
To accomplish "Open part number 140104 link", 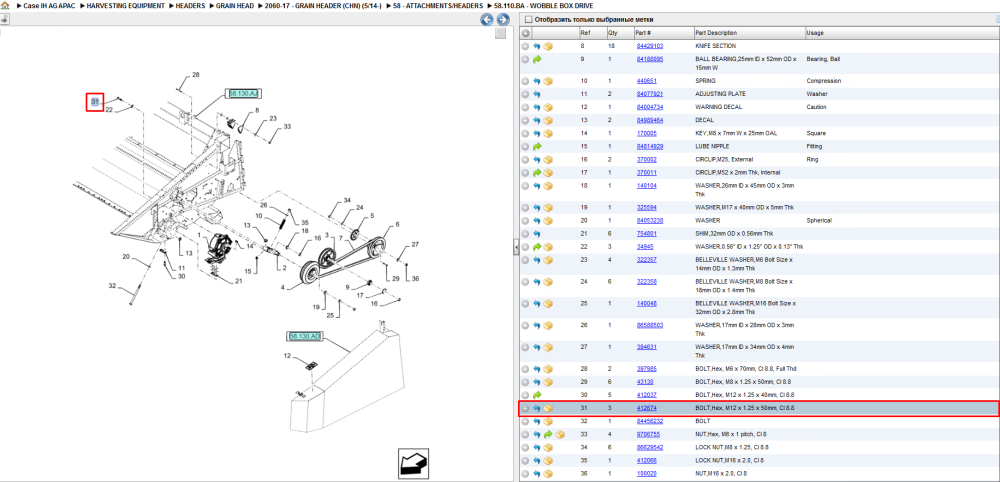I will pyautogui.click(x=647, y=186).
